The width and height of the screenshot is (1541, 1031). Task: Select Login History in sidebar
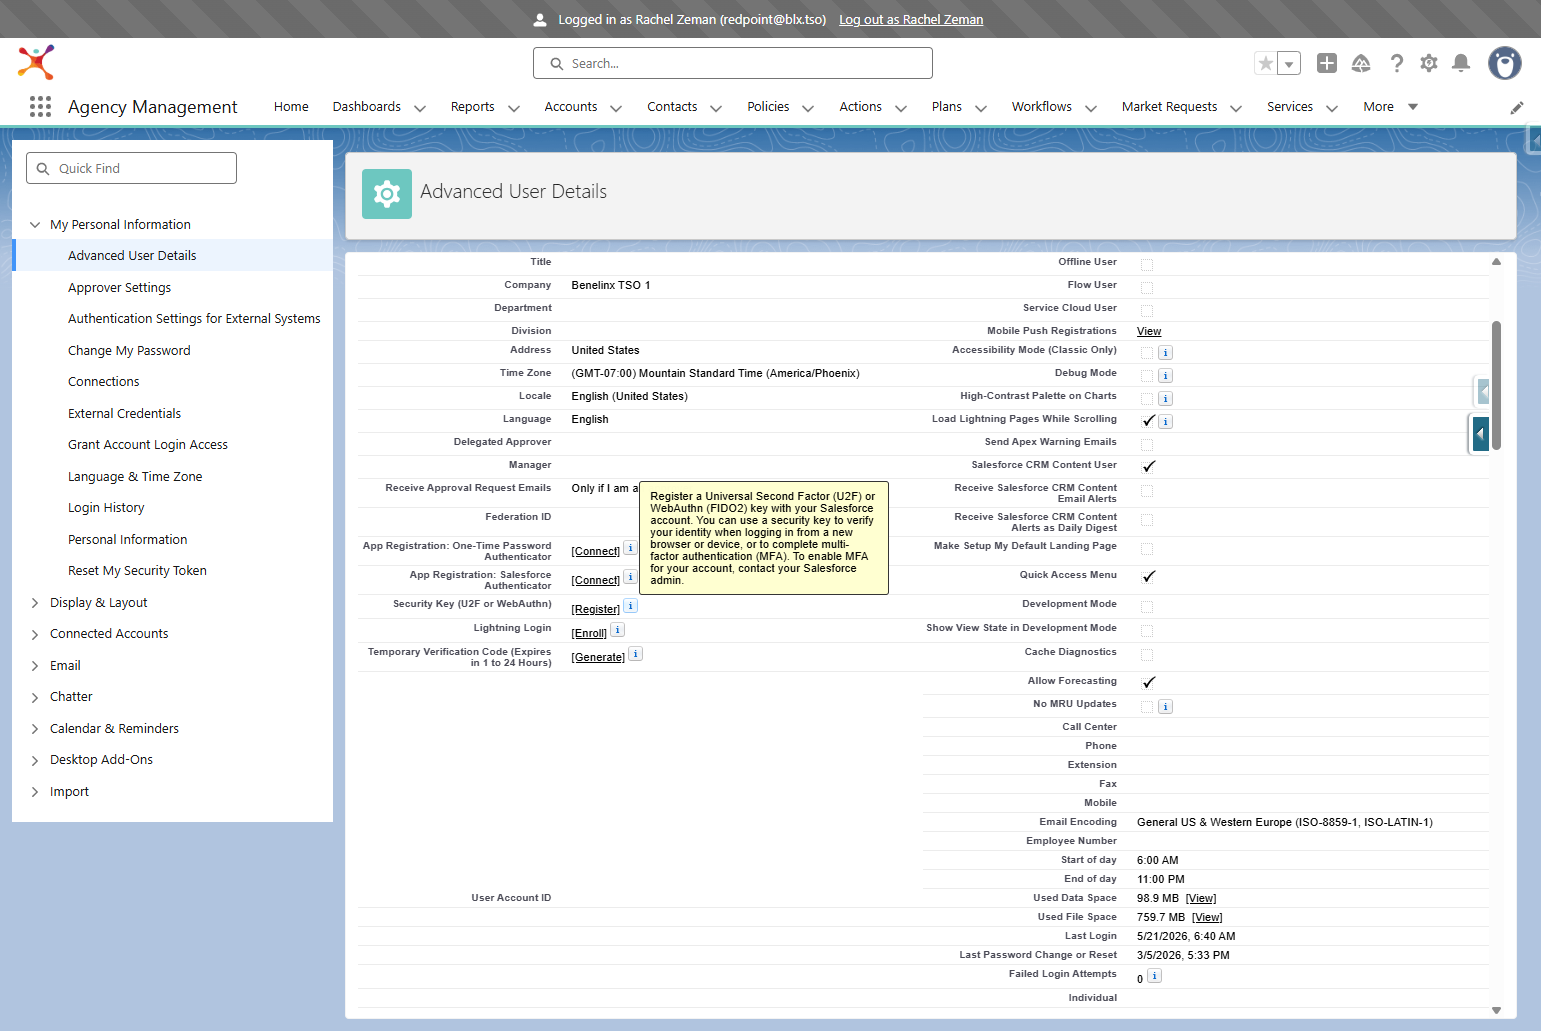tap(106, 508)
